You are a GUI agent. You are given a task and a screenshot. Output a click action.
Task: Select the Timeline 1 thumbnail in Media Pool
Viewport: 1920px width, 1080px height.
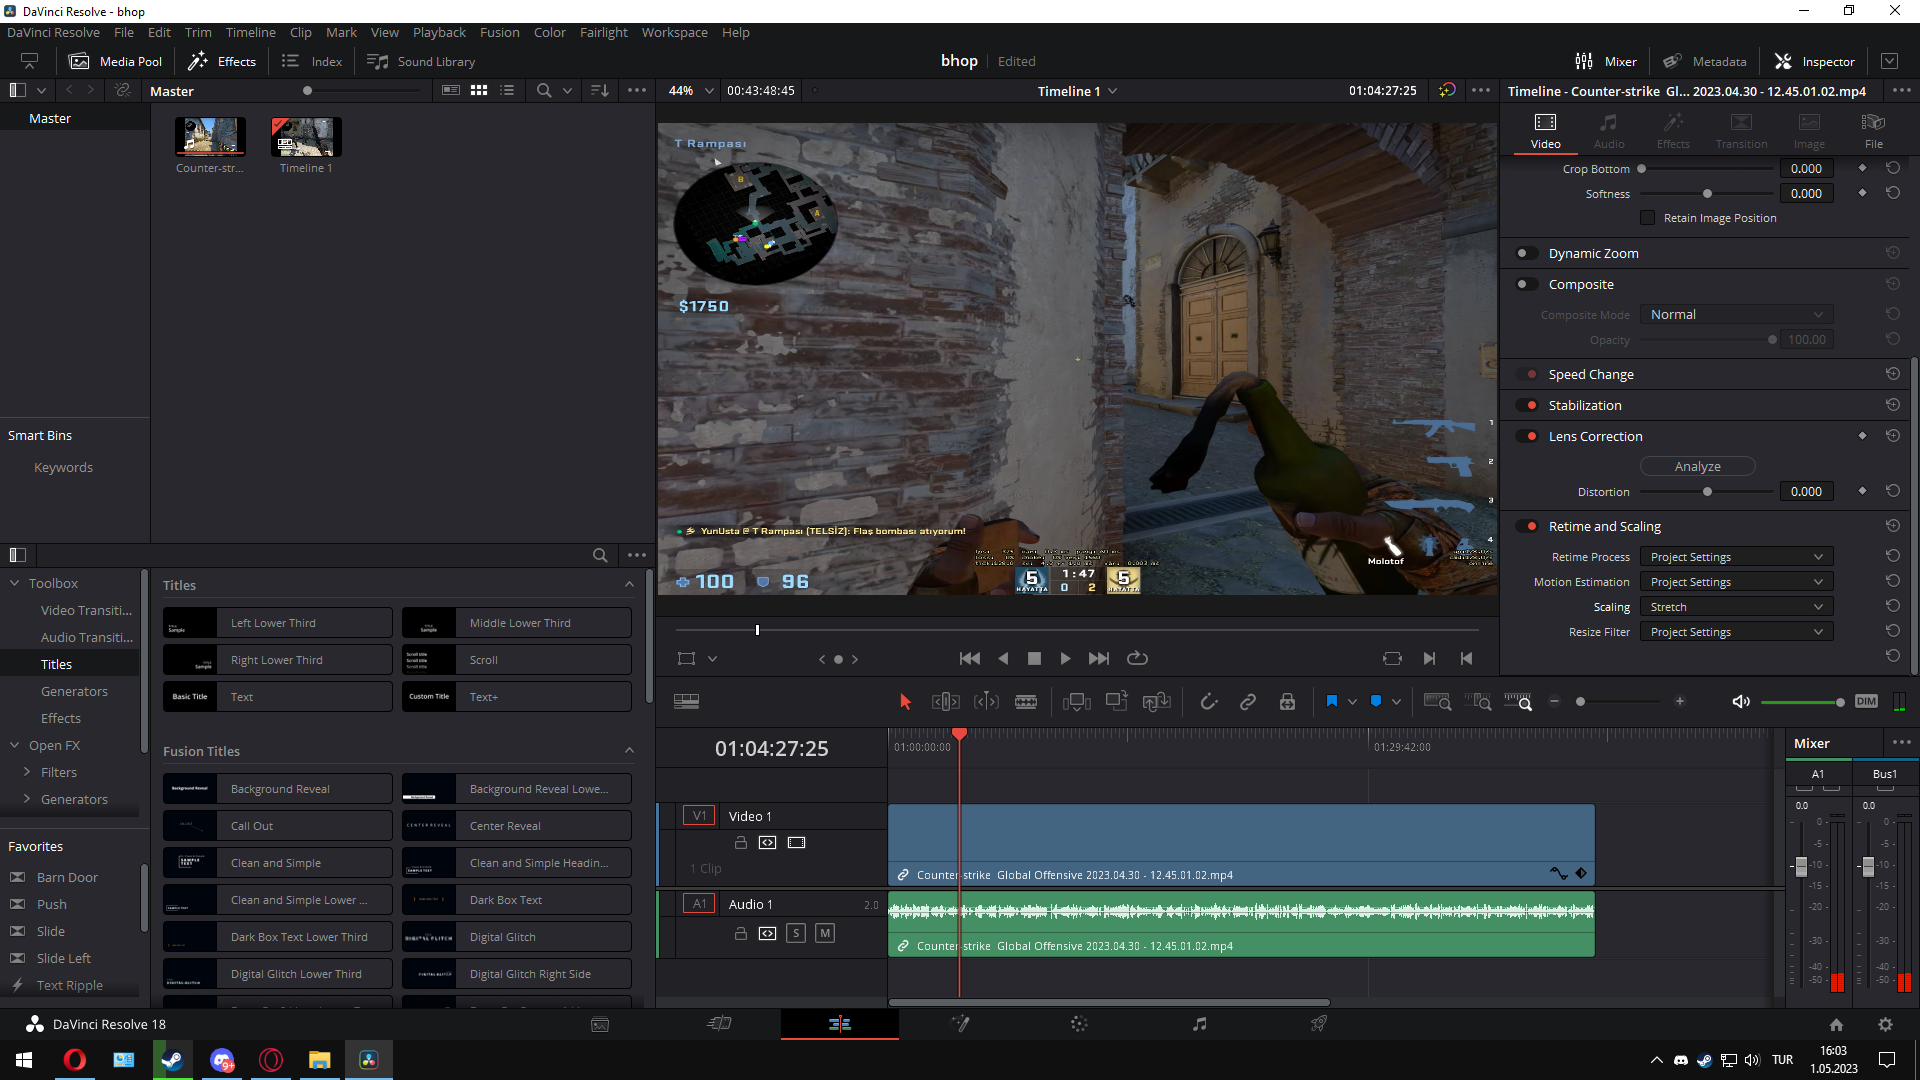click(306, 138)
